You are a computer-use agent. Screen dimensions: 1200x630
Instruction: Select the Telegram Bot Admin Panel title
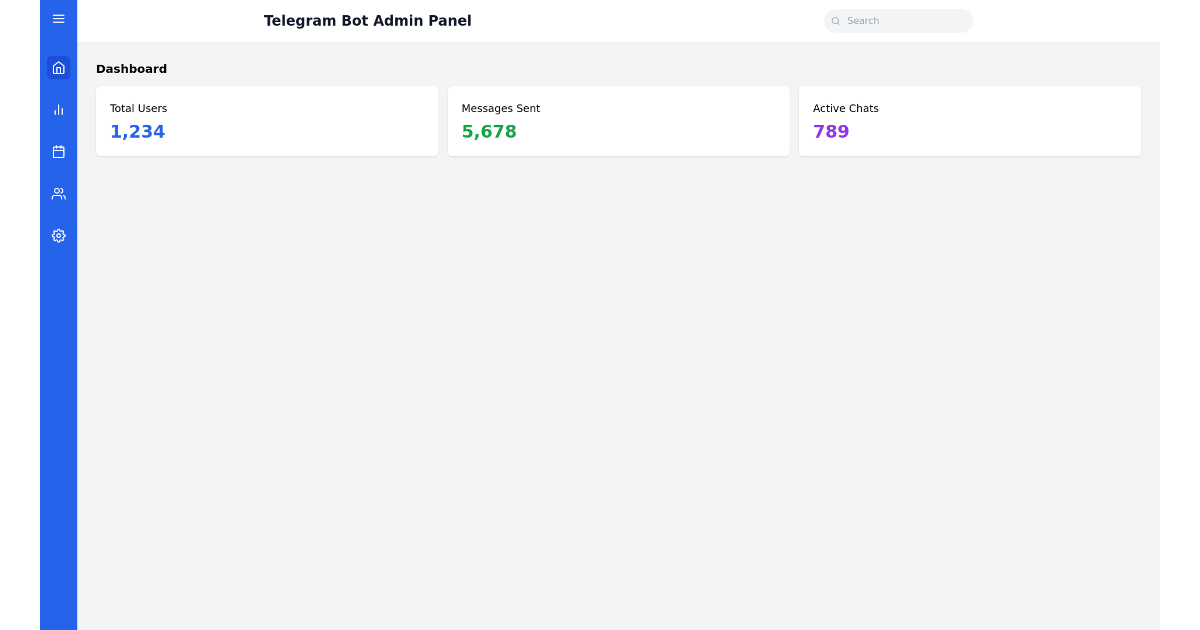click(x=367, y=20)
